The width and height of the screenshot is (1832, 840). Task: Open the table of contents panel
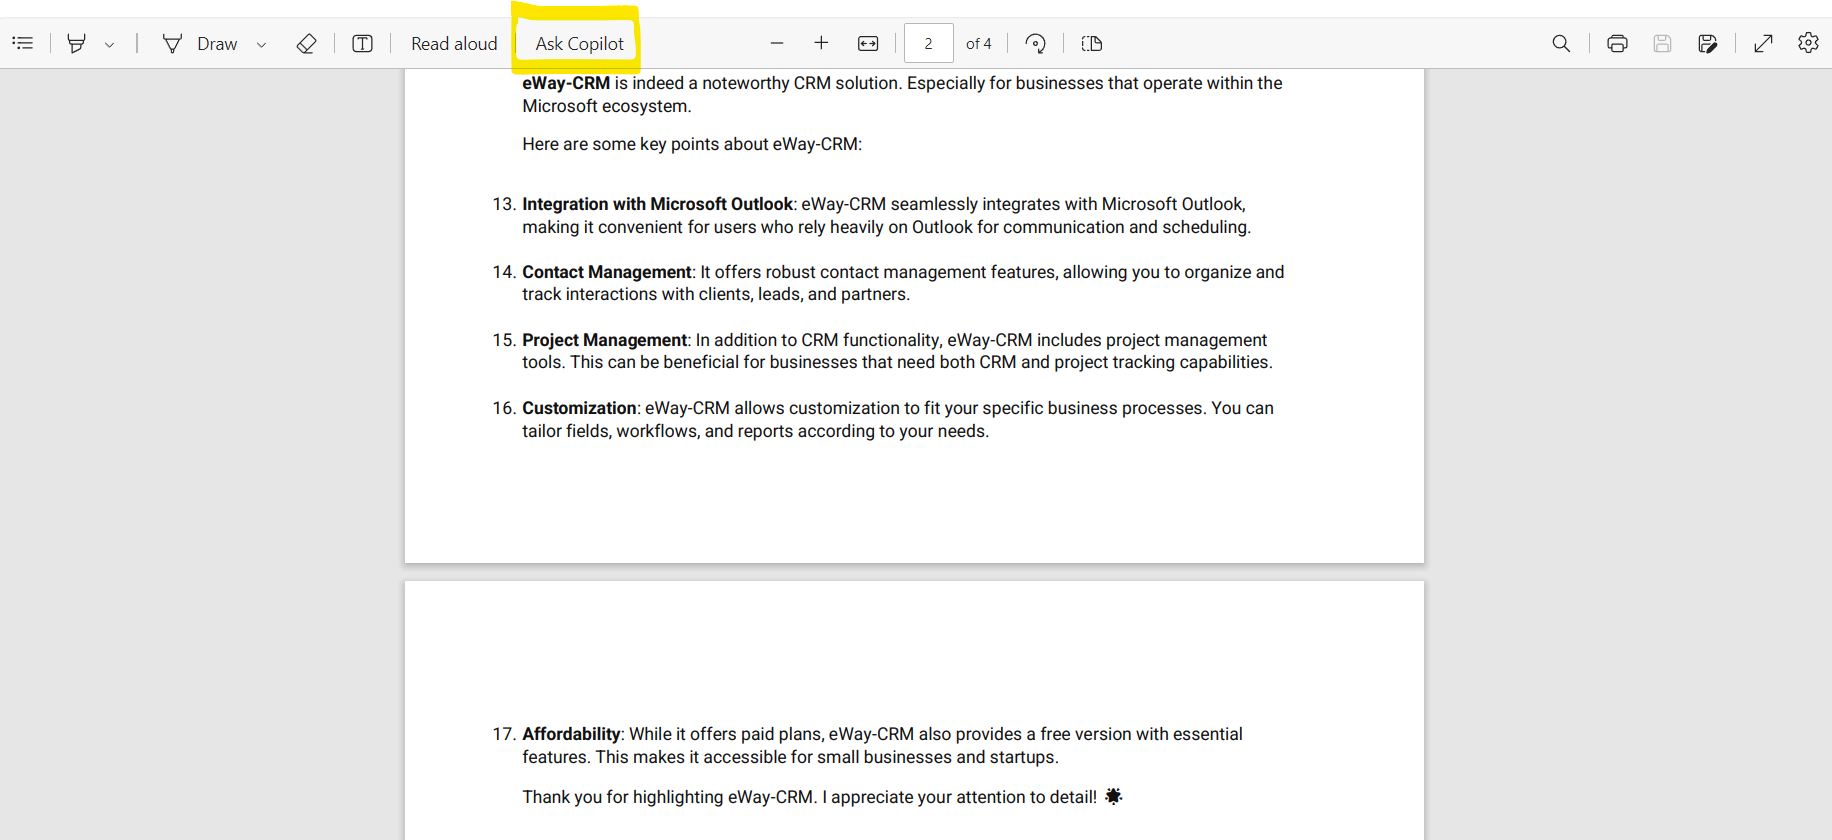point(23,43)
